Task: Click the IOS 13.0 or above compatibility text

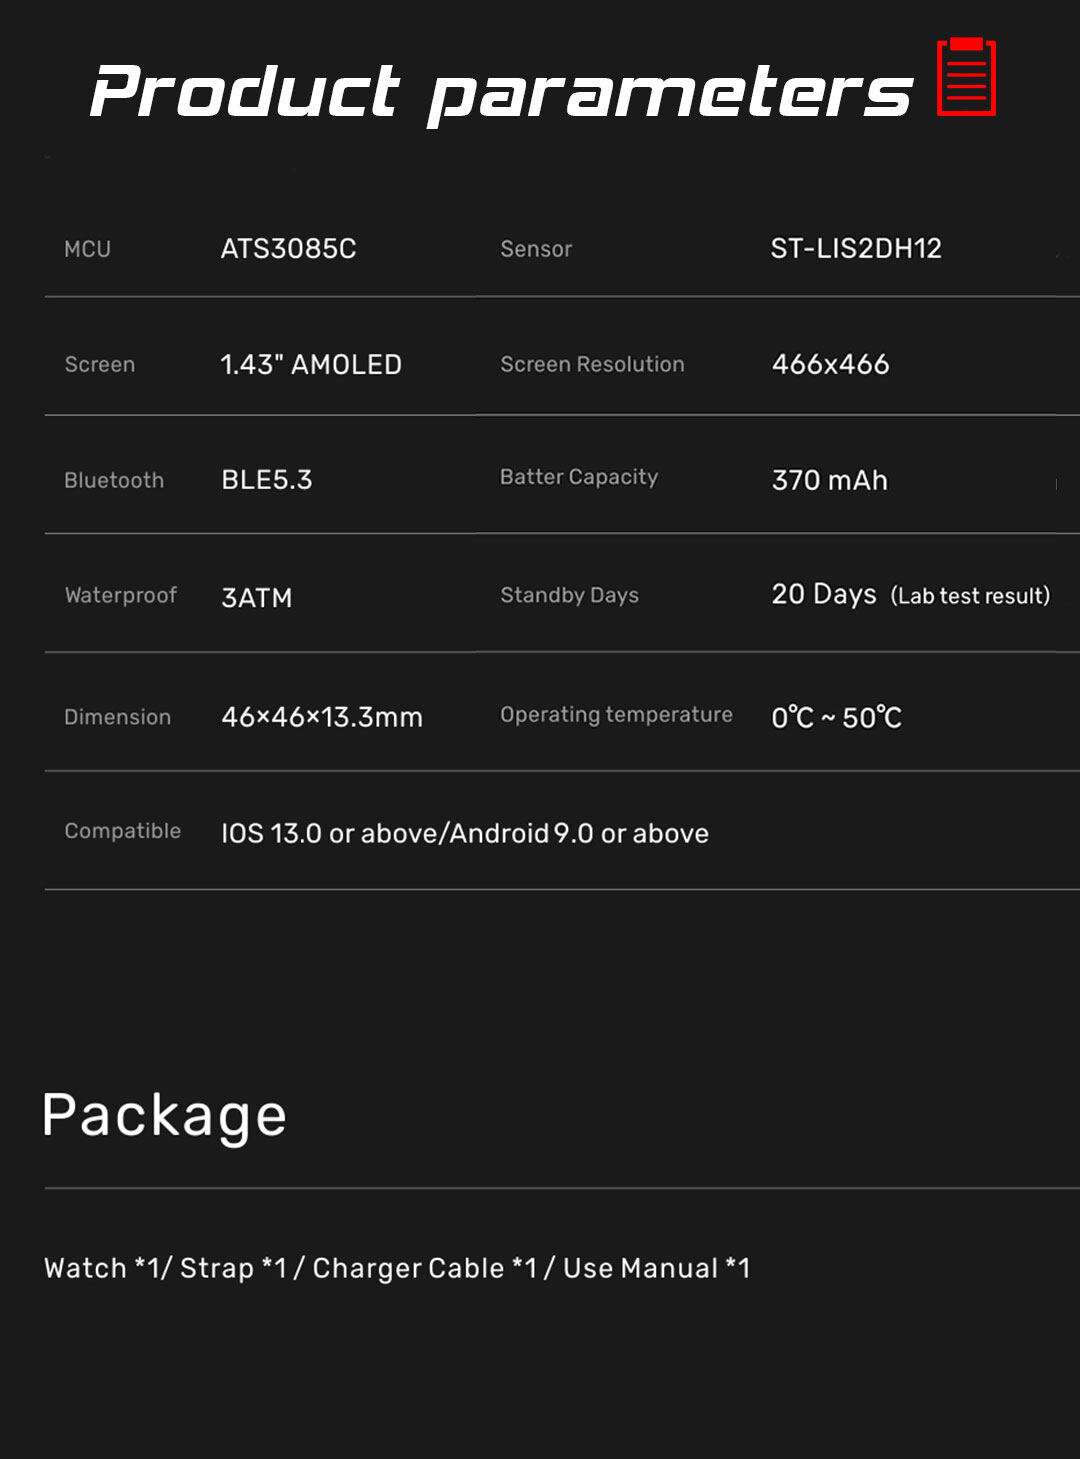Action: (x=465, y=833)
